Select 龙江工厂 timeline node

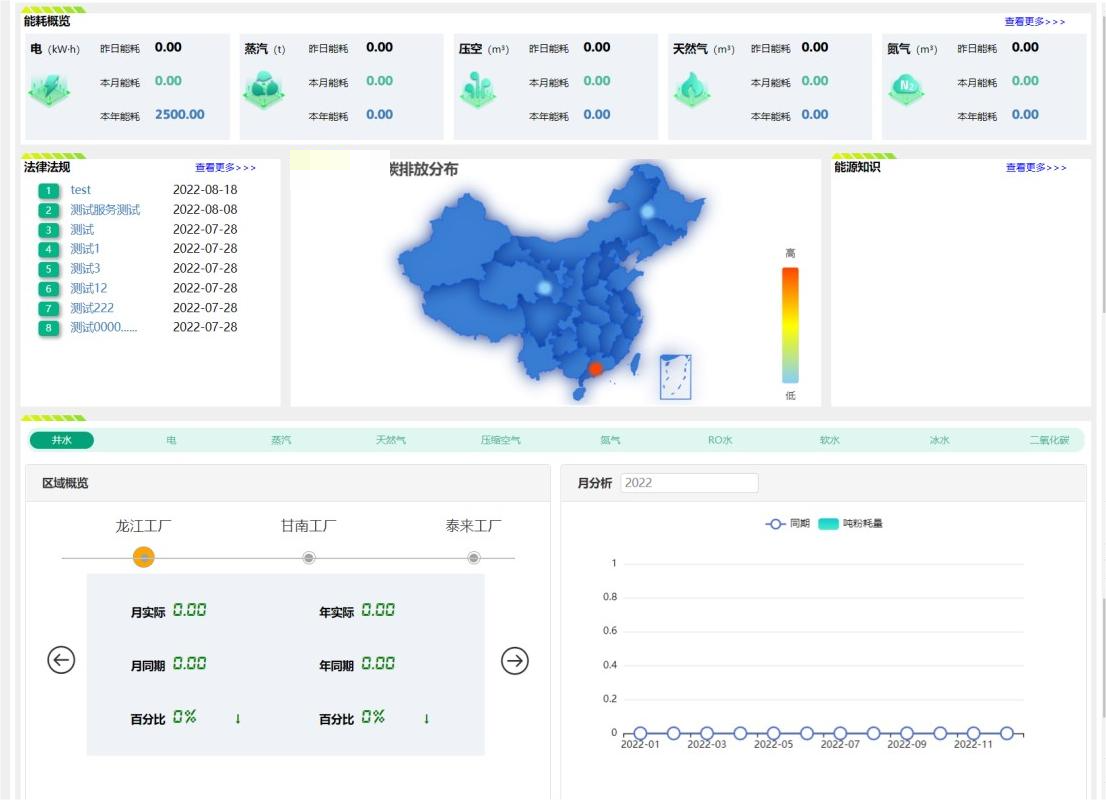pos(144,557)
